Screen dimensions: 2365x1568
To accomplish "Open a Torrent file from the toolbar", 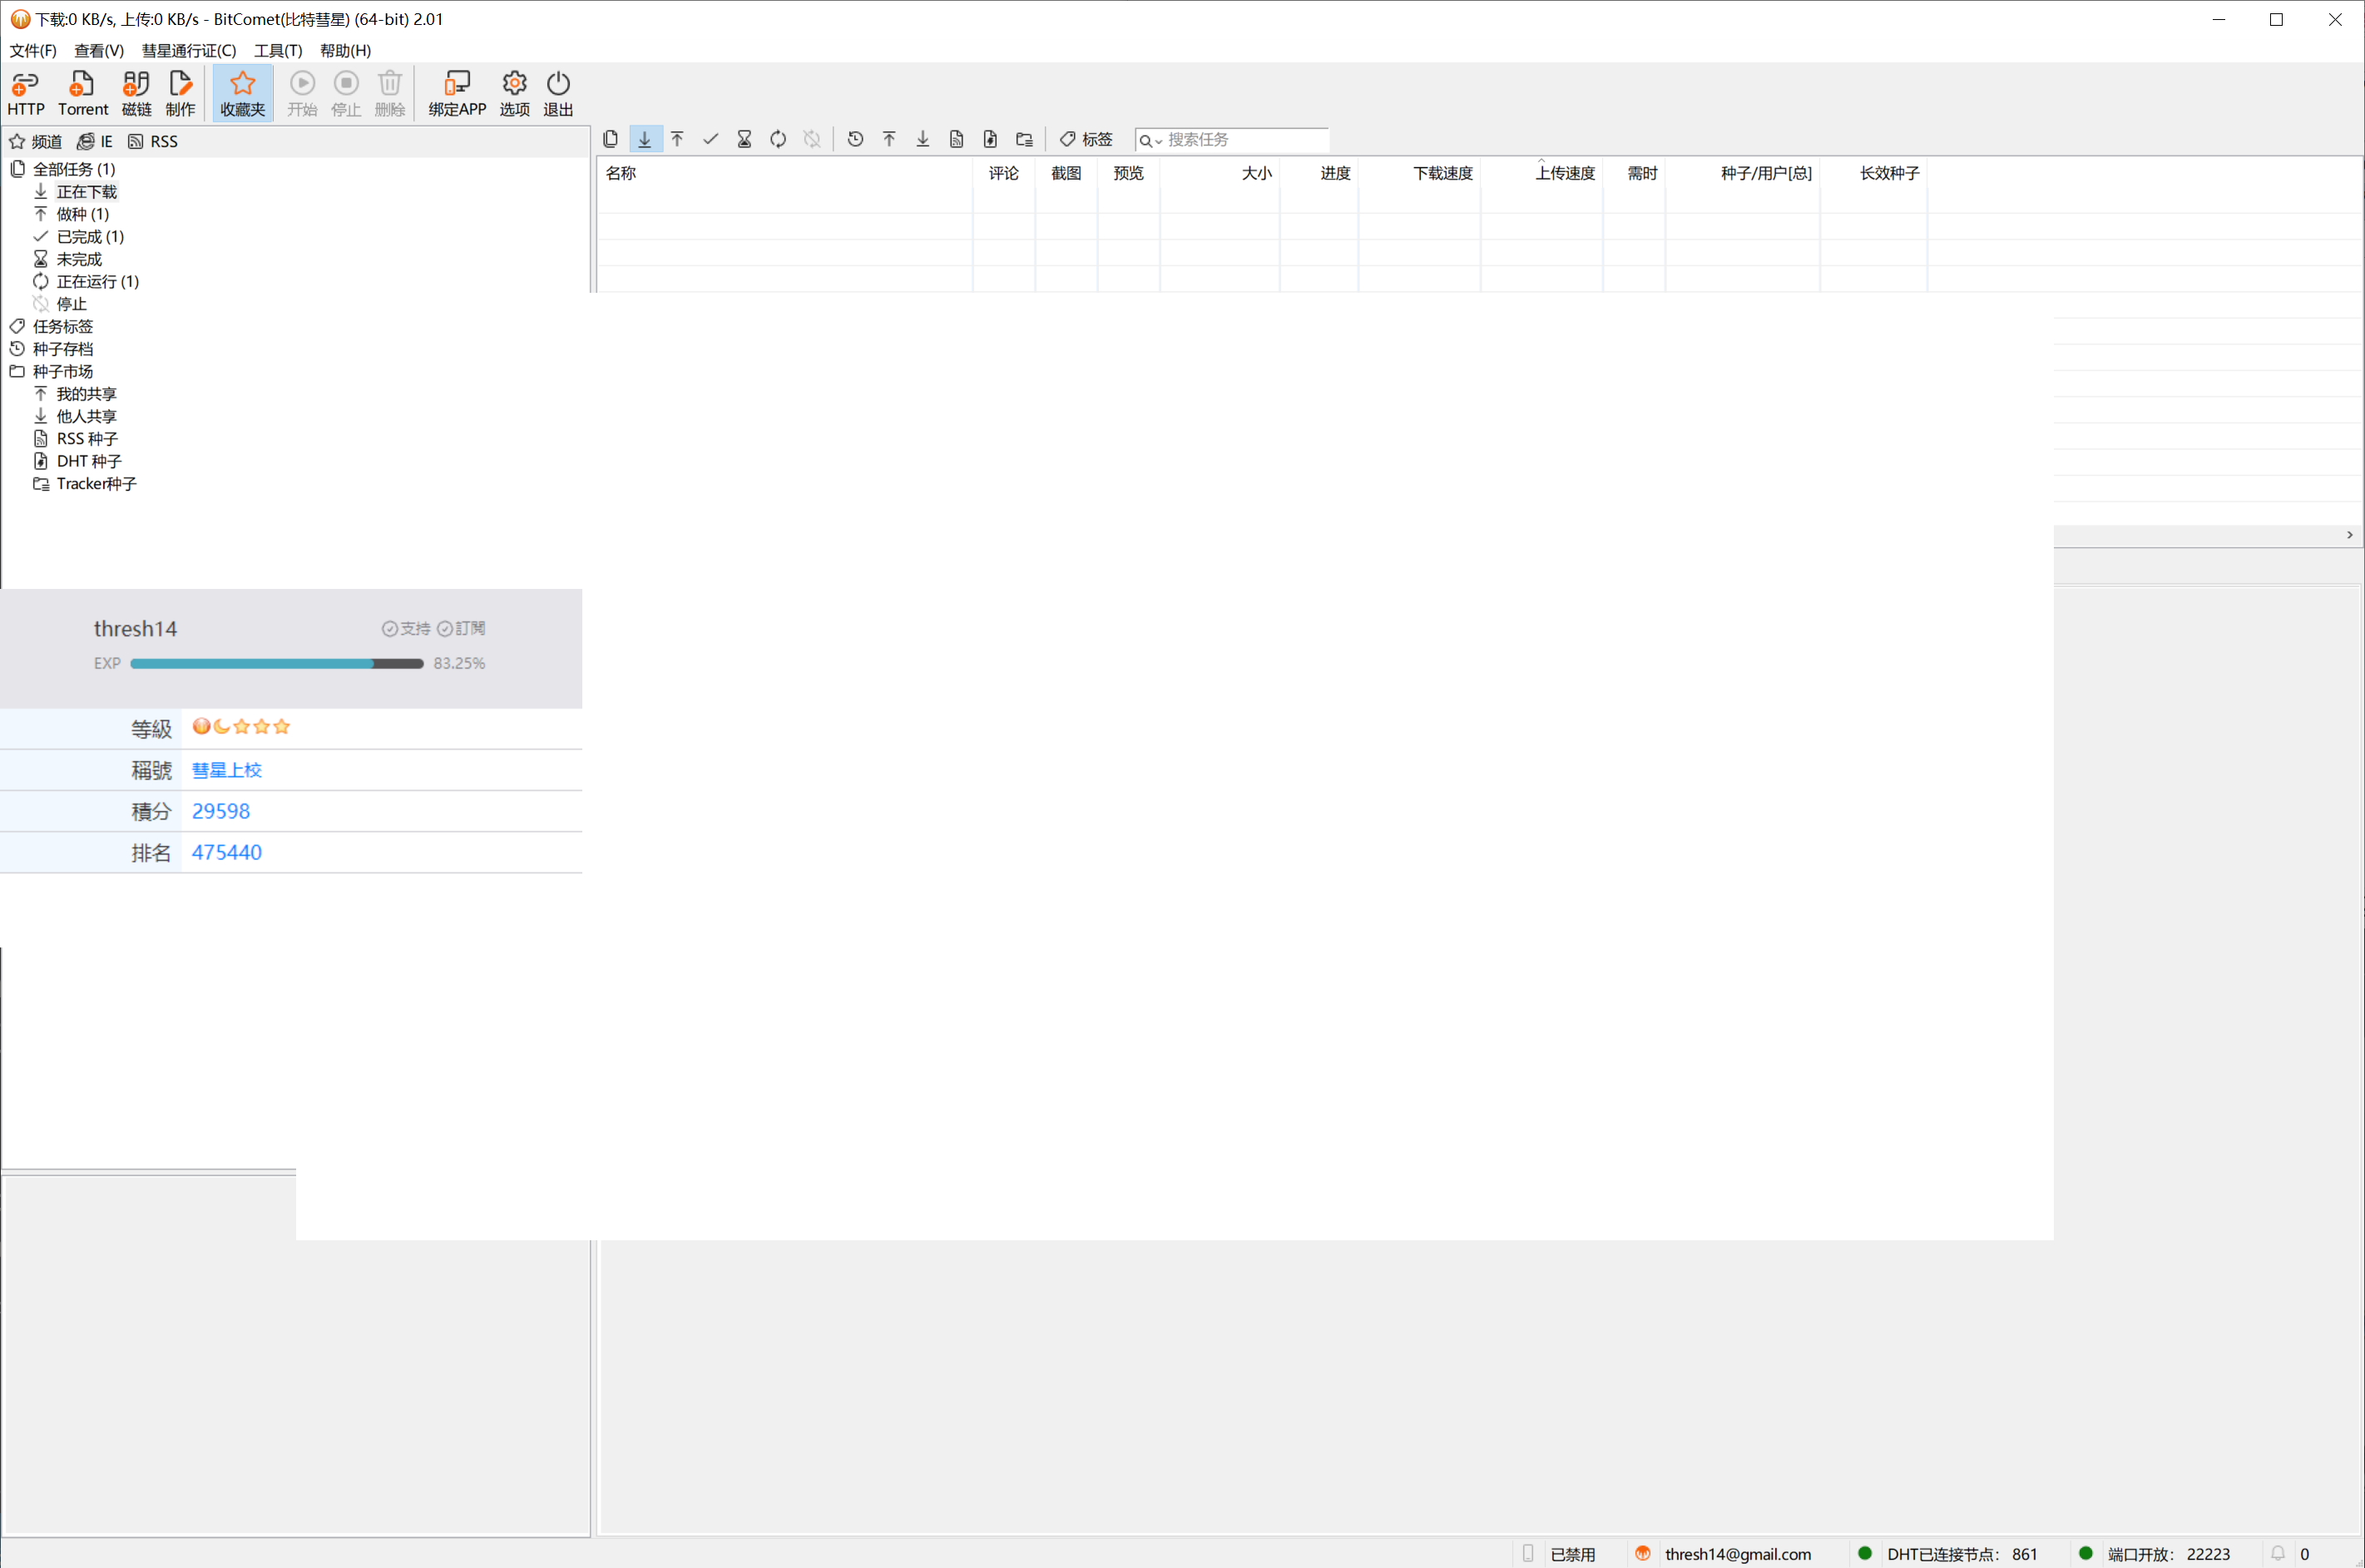I will 82,94.
